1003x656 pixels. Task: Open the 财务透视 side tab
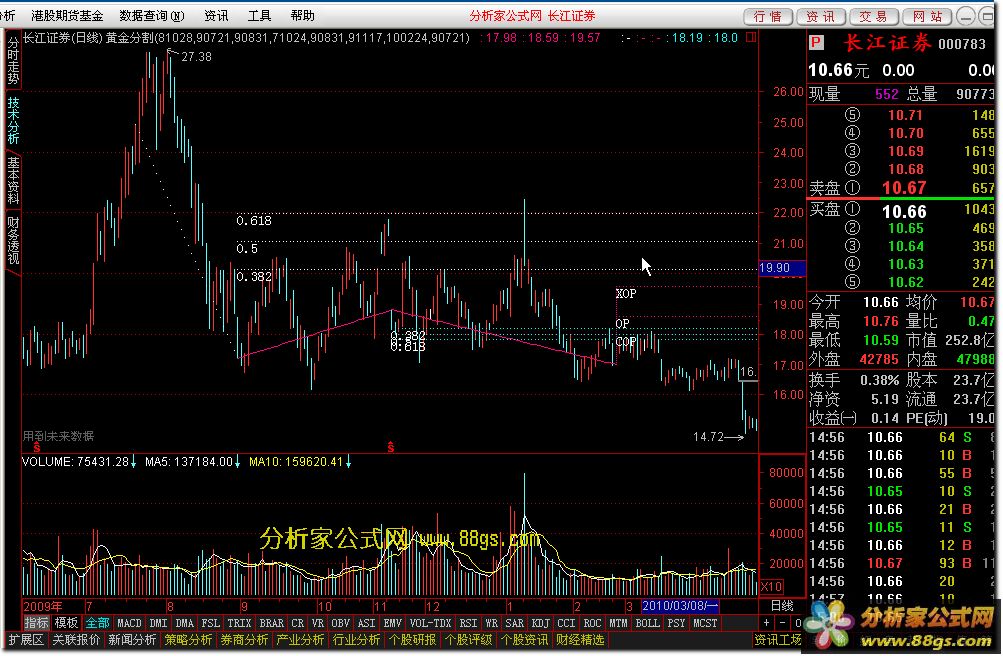pyautogui.click(x=13, y=240)
